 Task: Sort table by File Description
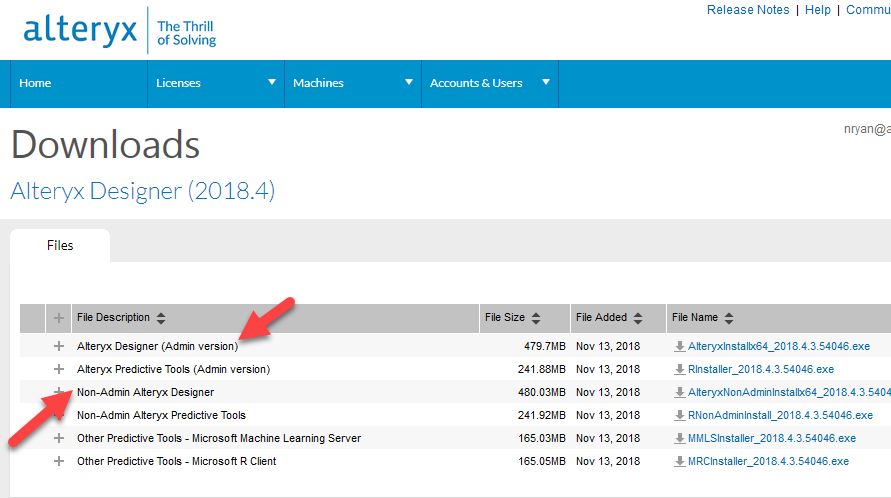coord(161,318)
